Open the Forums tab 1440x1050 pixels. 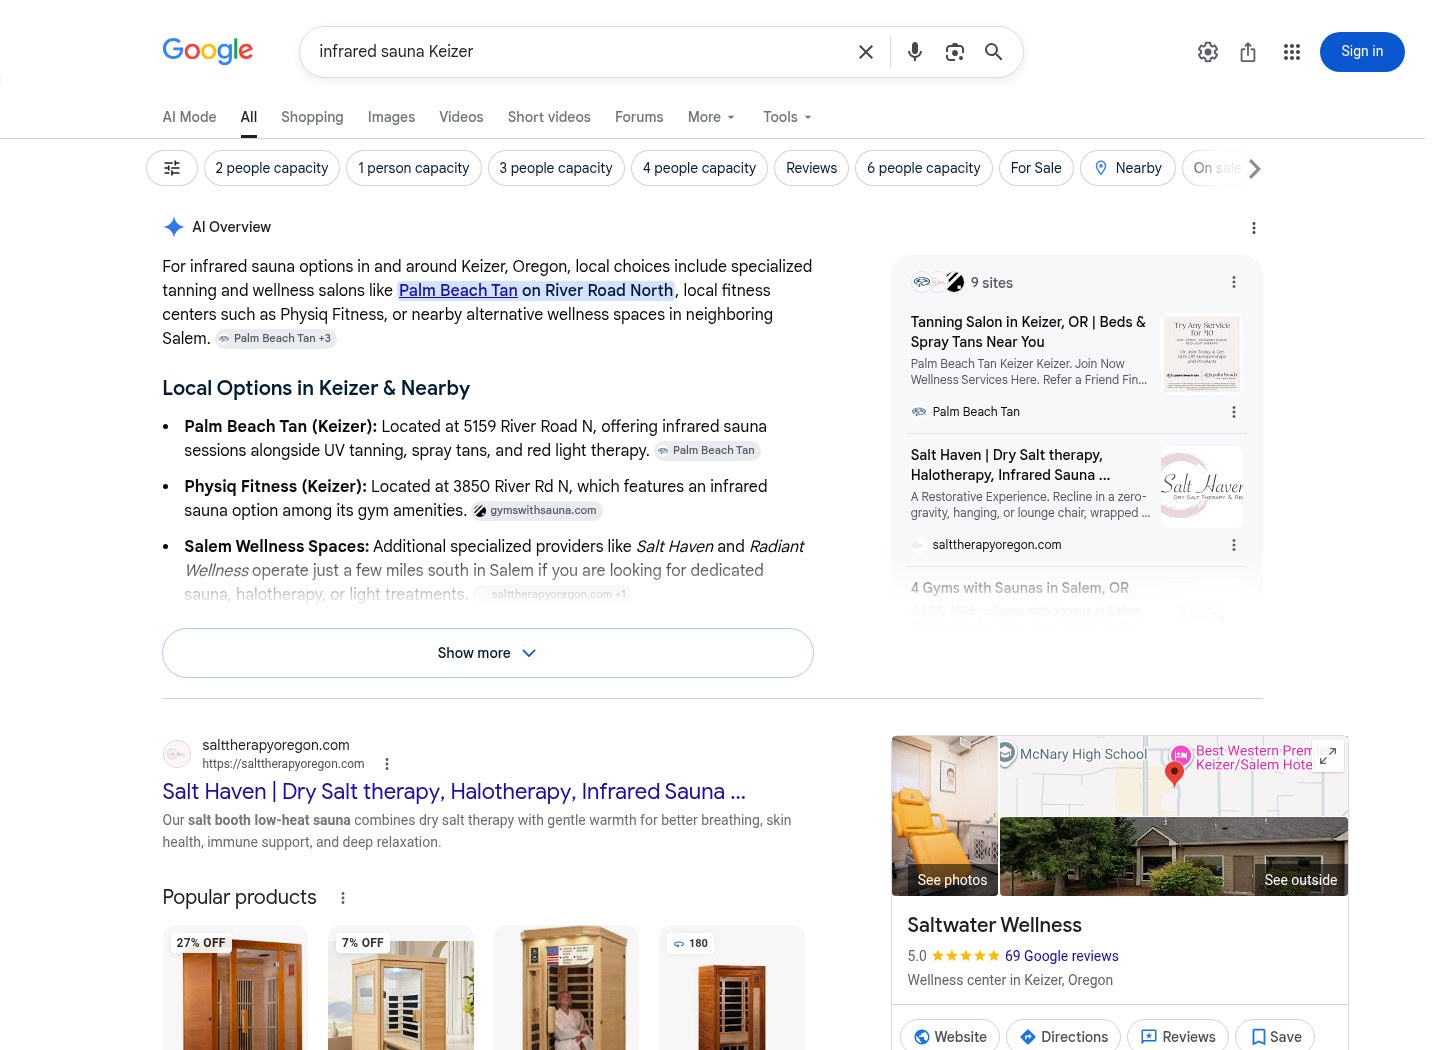click(639, 117)
